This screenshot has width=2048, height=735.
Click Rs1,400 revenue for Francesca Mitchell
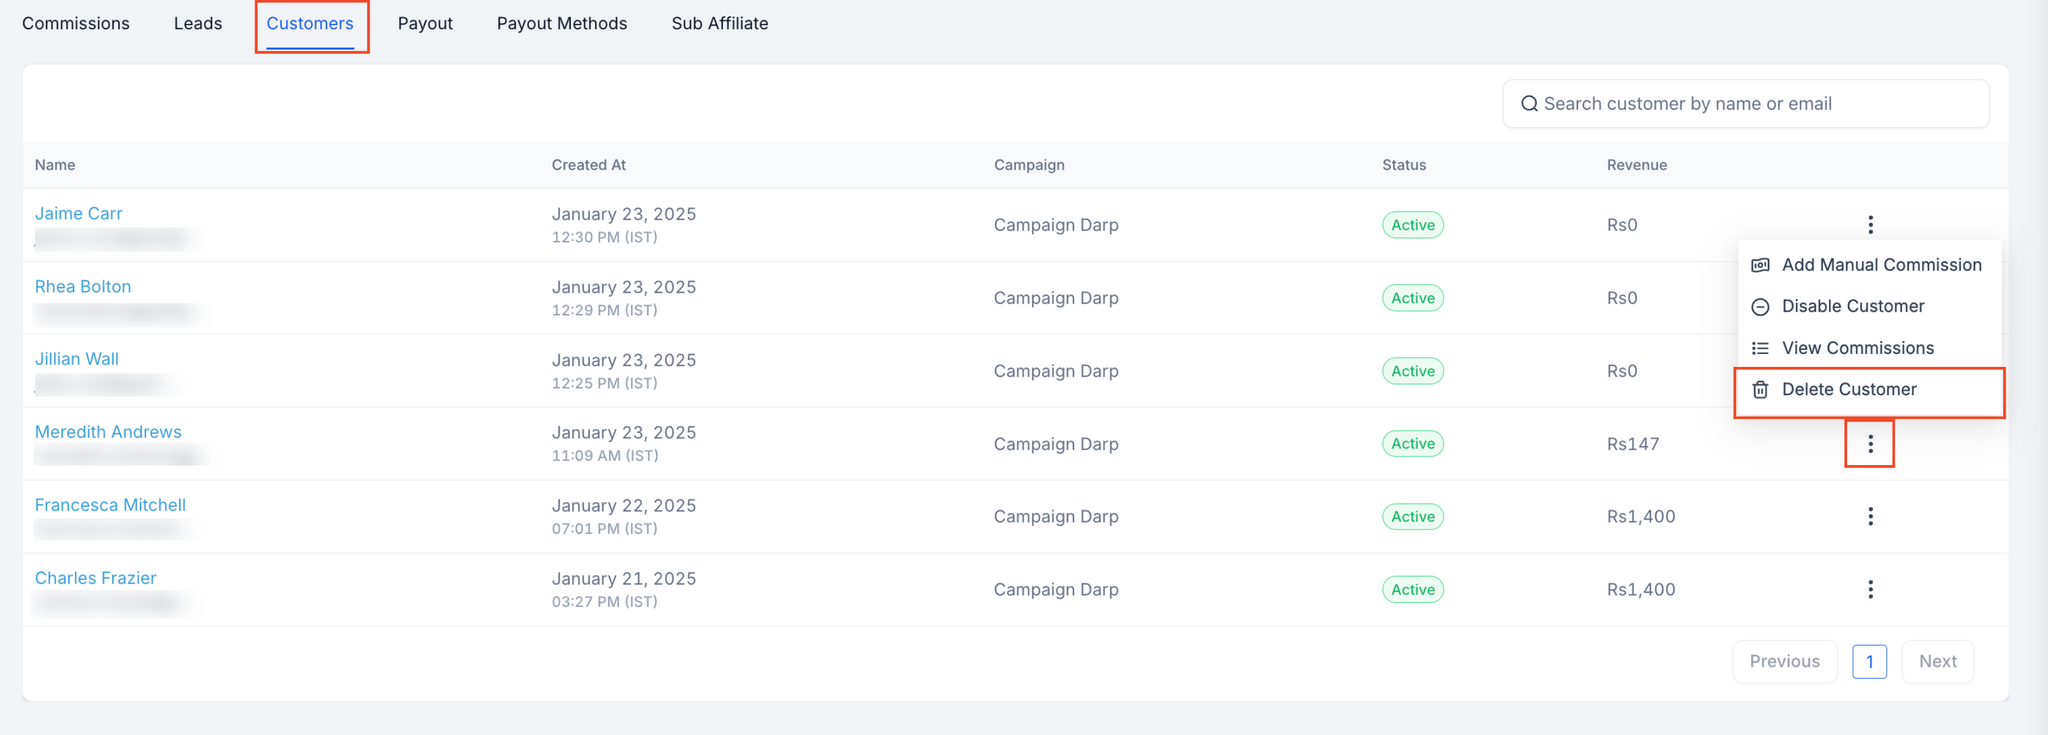click(1641, 517)
